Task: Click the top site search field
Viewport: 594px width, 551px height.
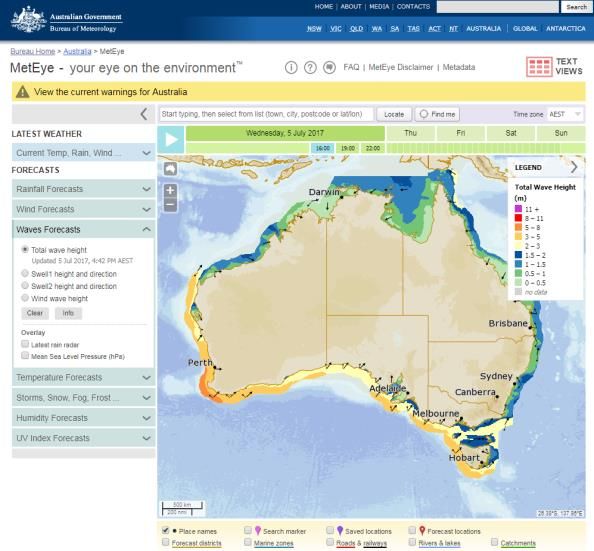Action: [x=497, y=7]
